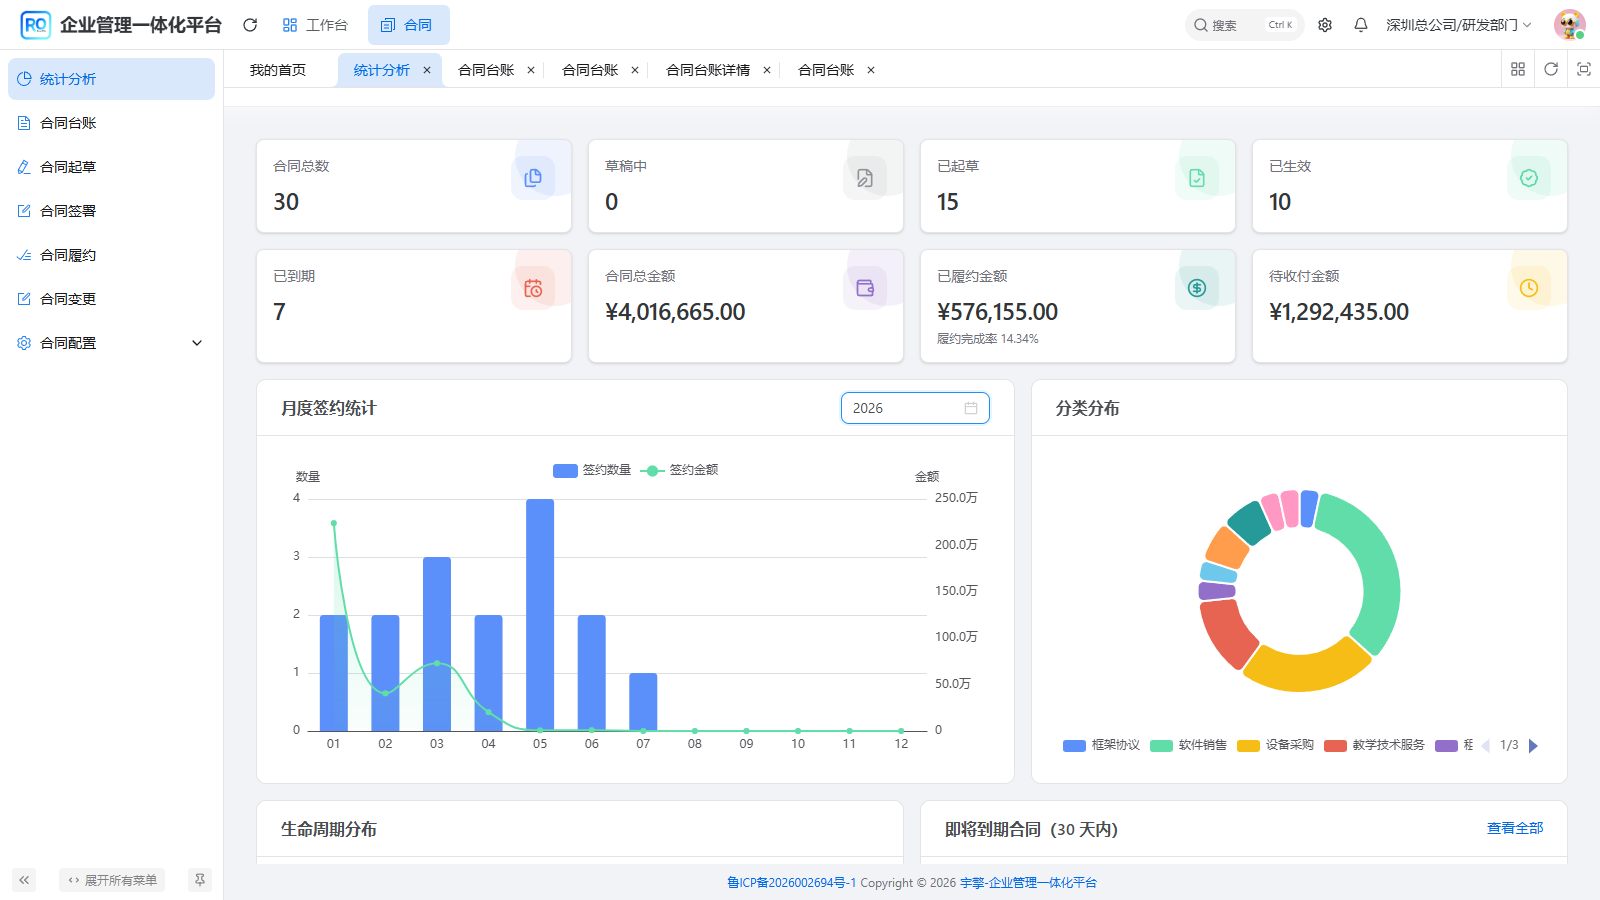Screen dimensions: 1600x900
Task: Open the 合同台账详情 tab
Action: pos(708,70)
